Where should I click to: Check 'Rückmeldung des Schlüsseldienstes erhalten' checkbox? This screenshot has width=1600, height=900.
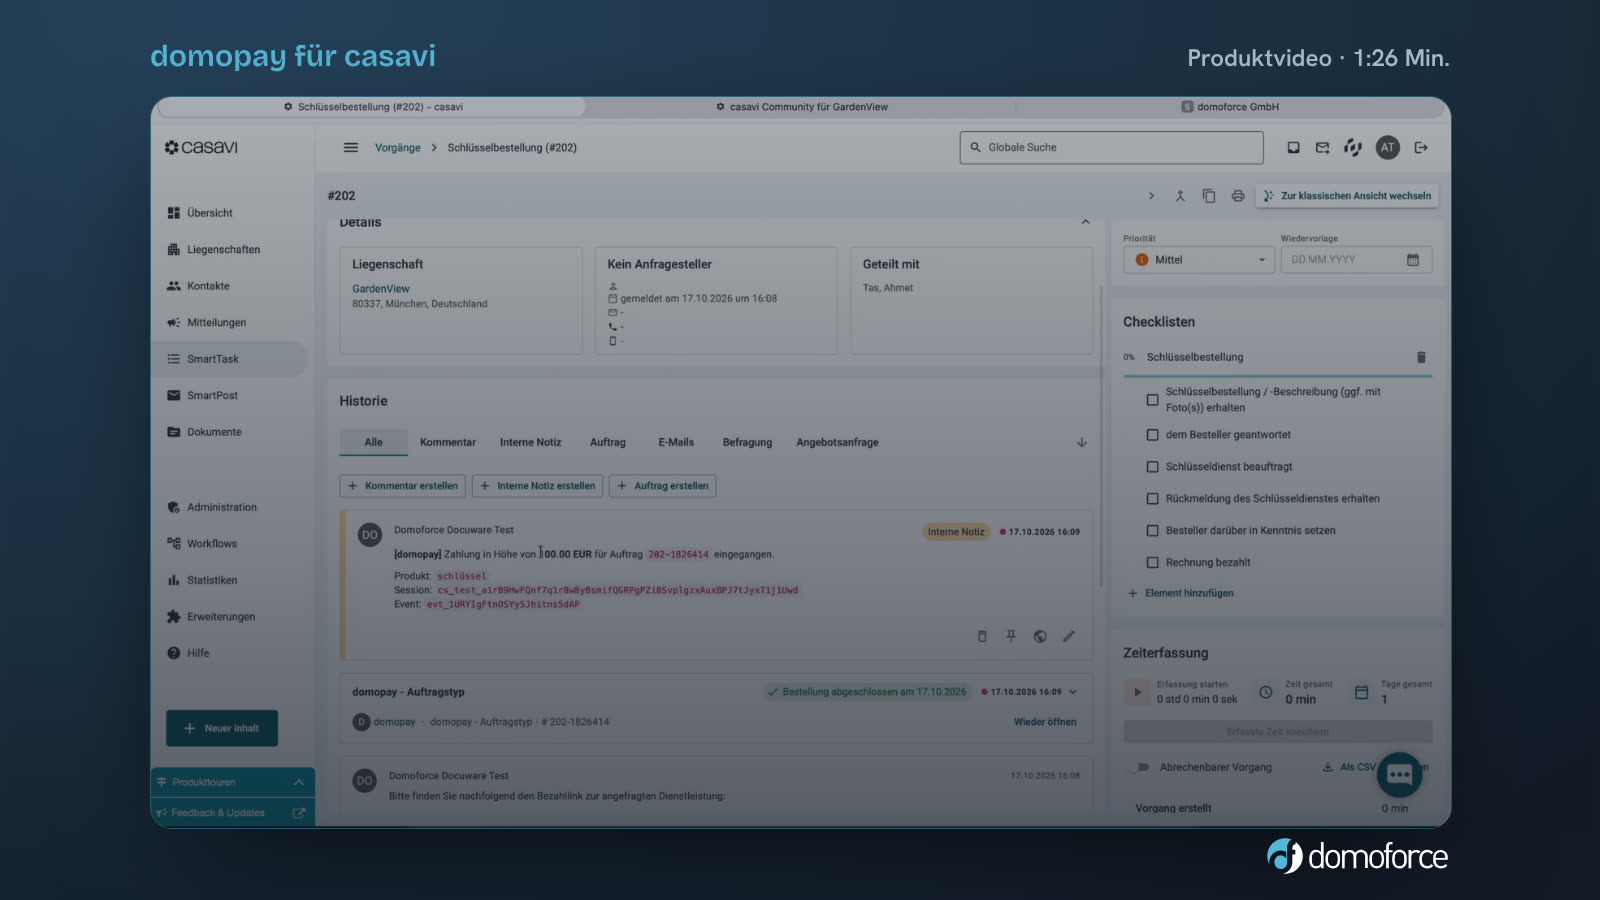(x=1152, y=499)
